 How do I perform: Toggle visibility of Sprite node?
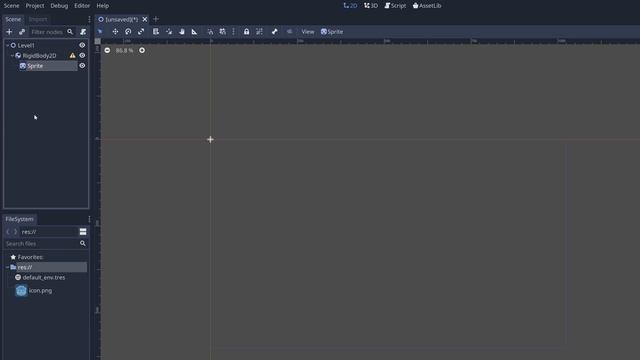(x=82, y=66)
